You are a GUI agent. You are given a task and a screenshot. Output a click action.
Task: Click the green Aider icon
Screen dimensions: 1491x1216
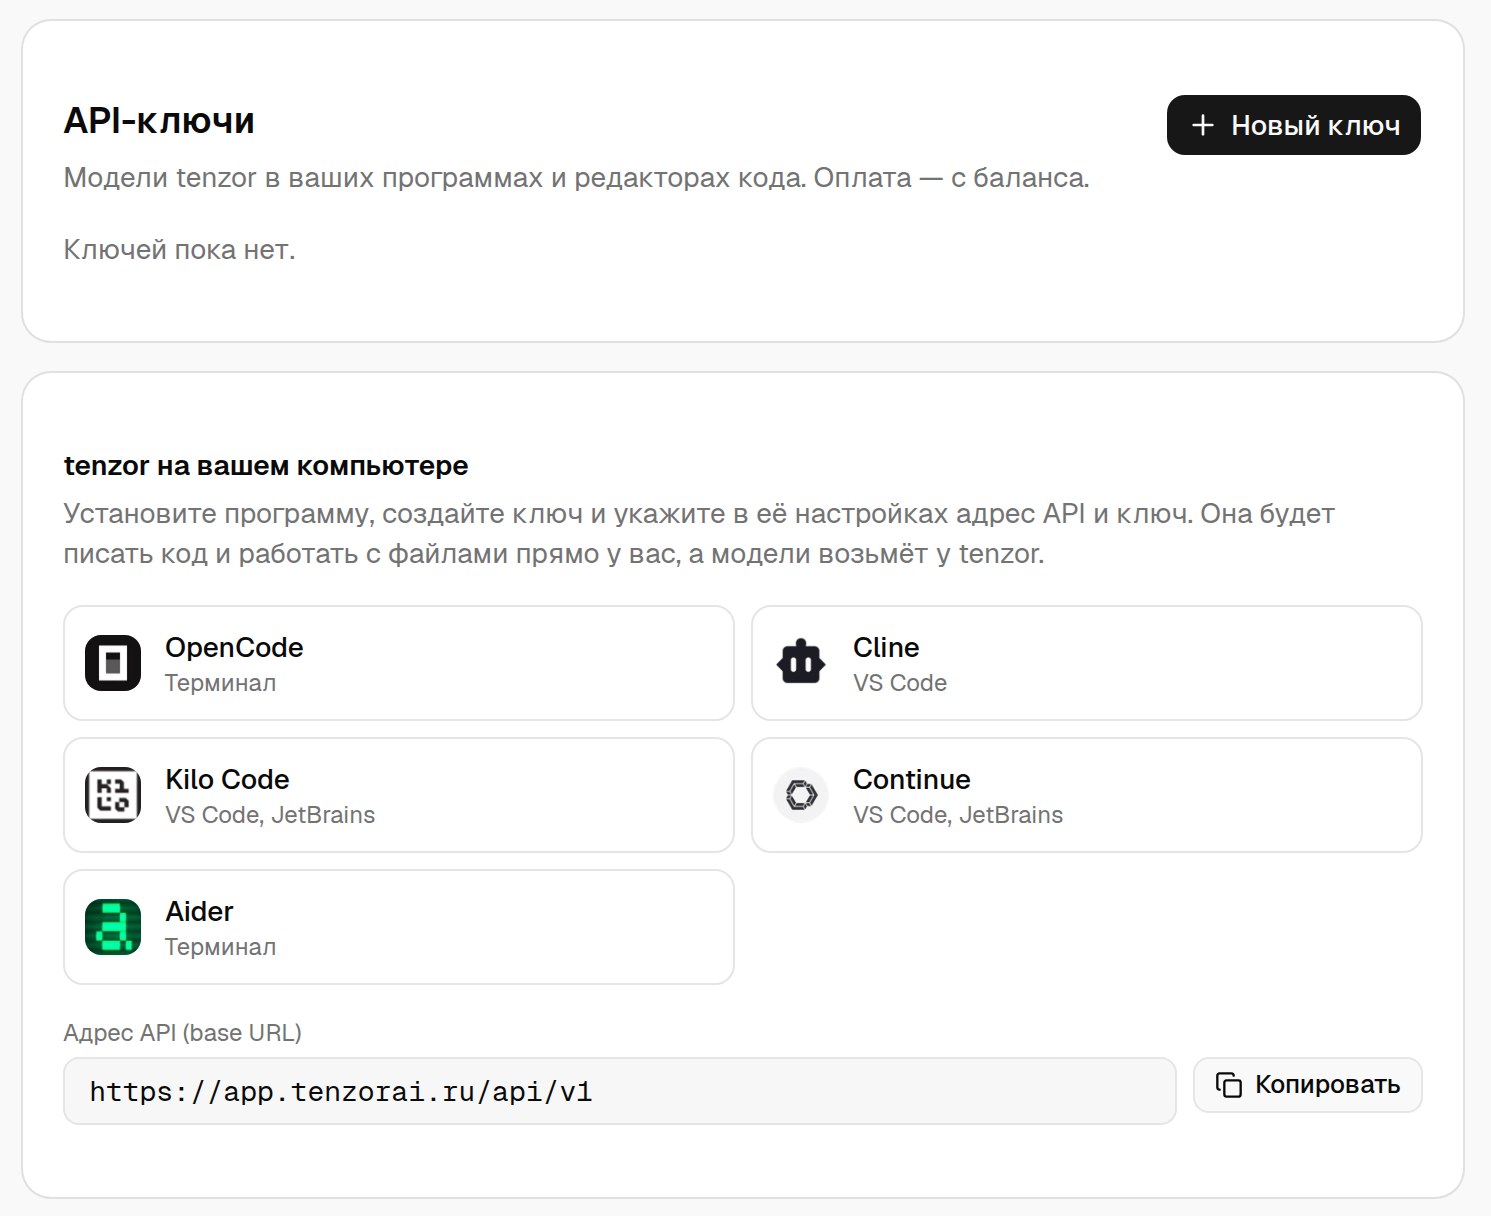pyautogui.click(x=113, y=927)
